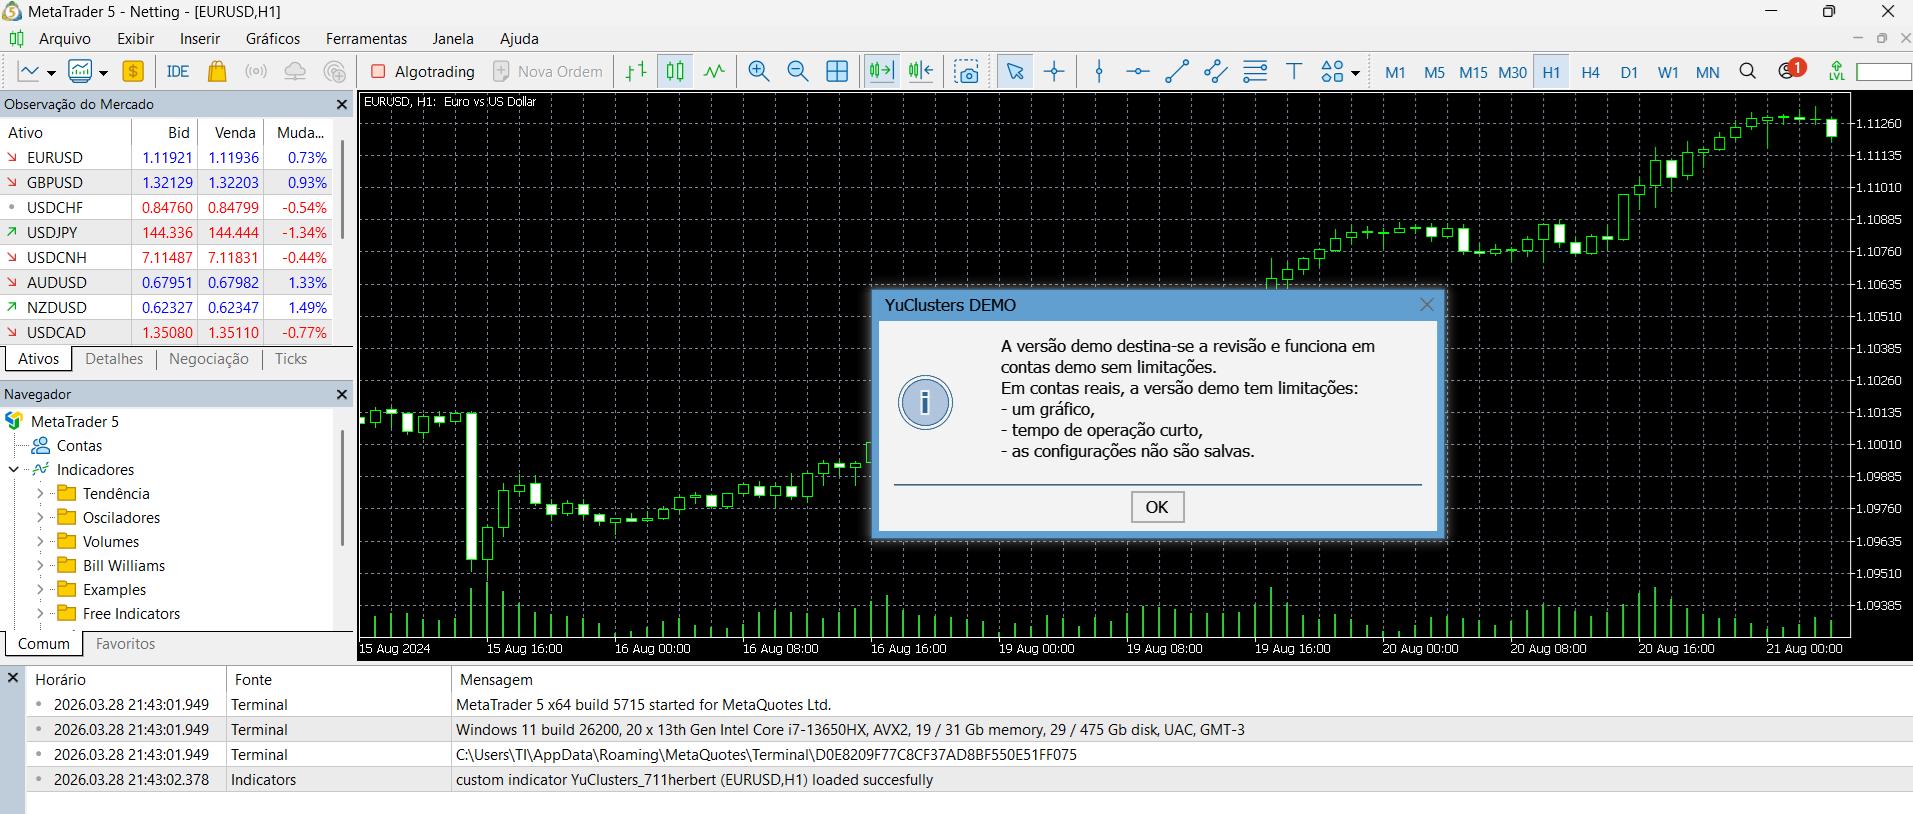Select D1 timeframe
The height and width of the screenshot is (814, 1913).
(1629, 72)
